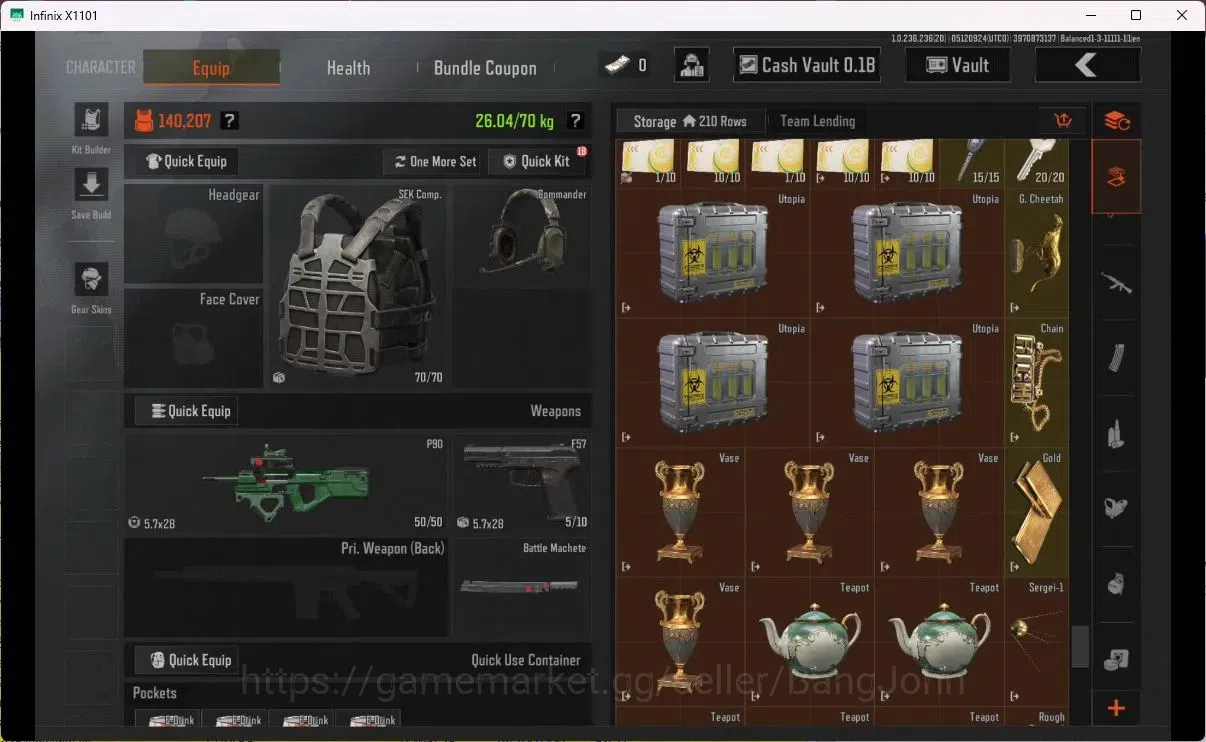
Task: Open the Team Lending tab
Action: click(817, 121)
